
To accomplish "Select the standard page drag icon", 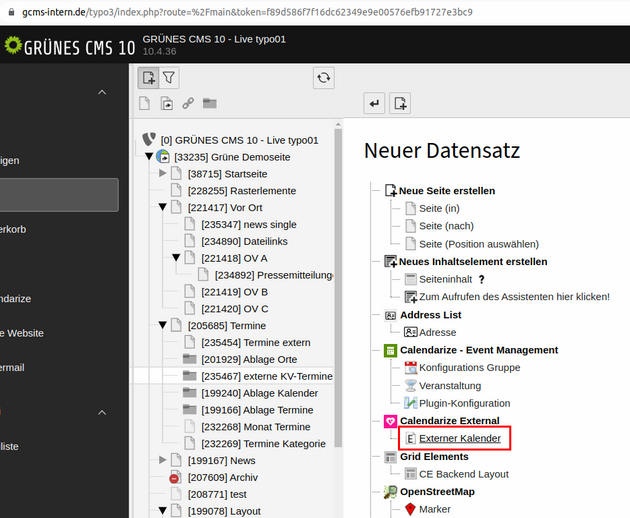I will [144, 103].
